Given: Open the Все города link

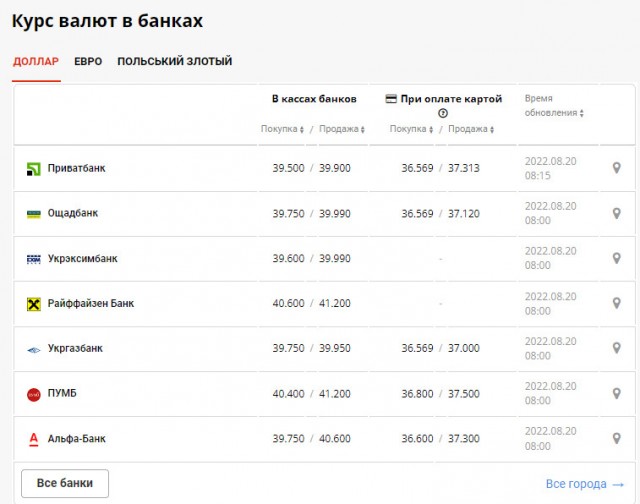Looking at the screenshot, I should tap(584, 484).
